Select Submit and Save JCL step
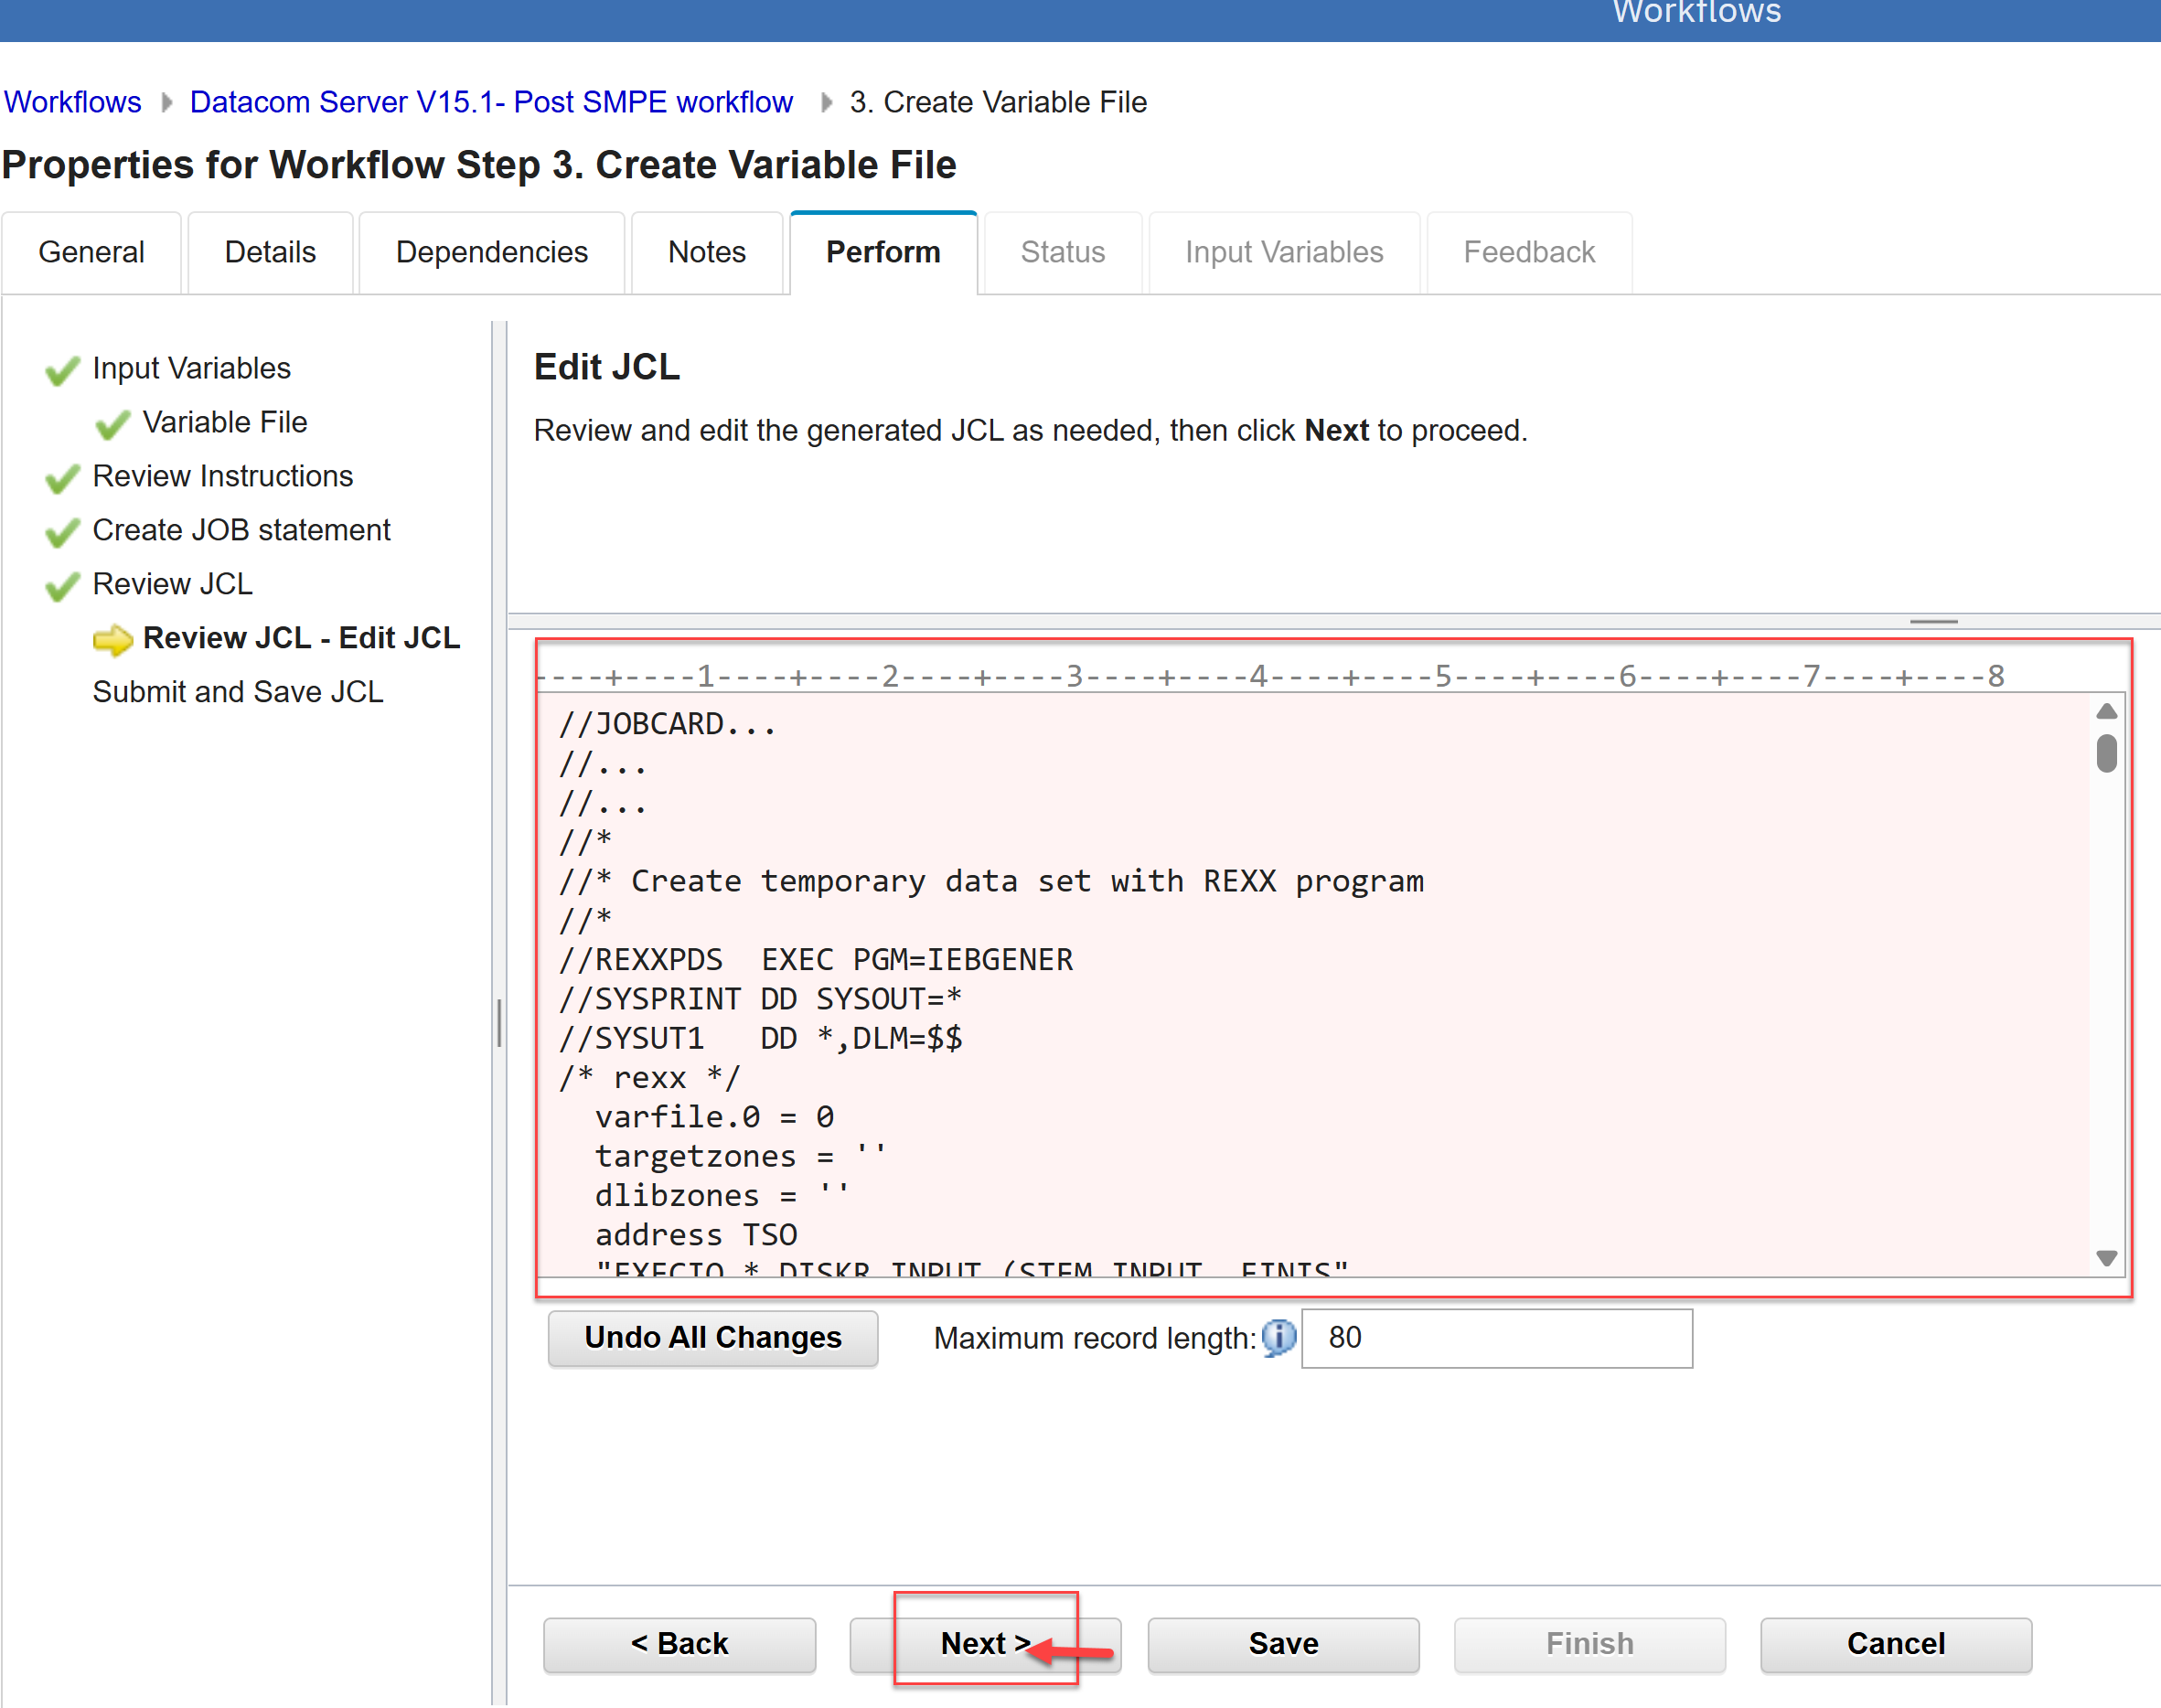 pos(238,692)
